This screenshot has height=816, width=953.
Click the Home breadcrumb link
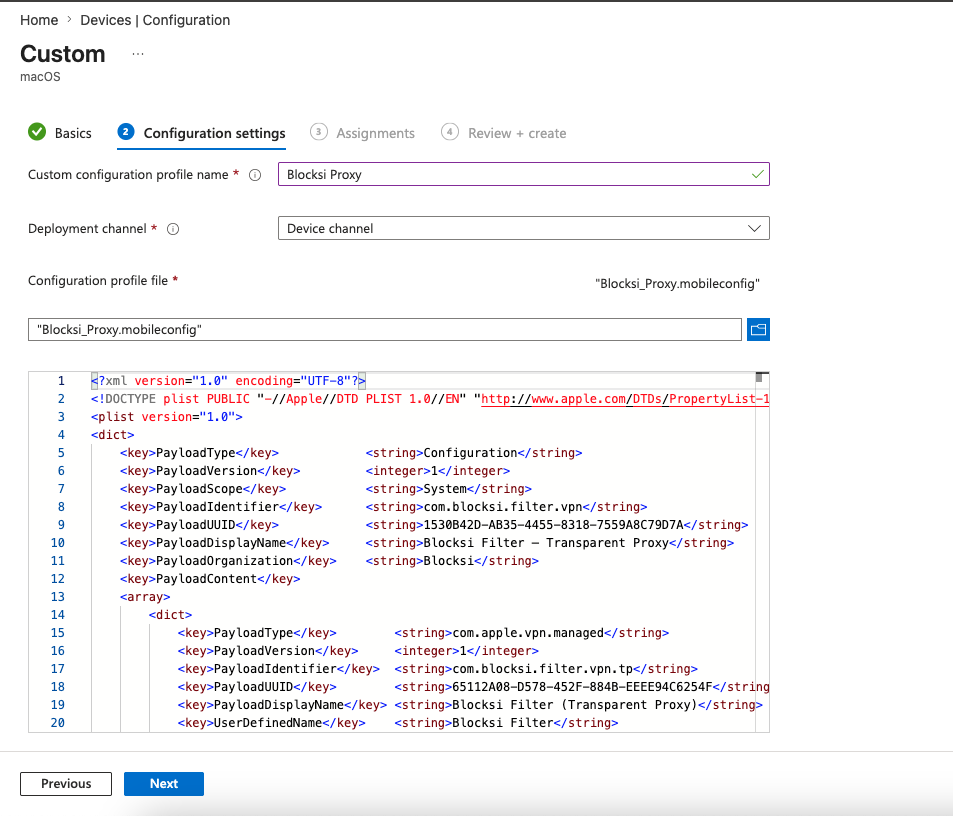click(x=39, y=20)
